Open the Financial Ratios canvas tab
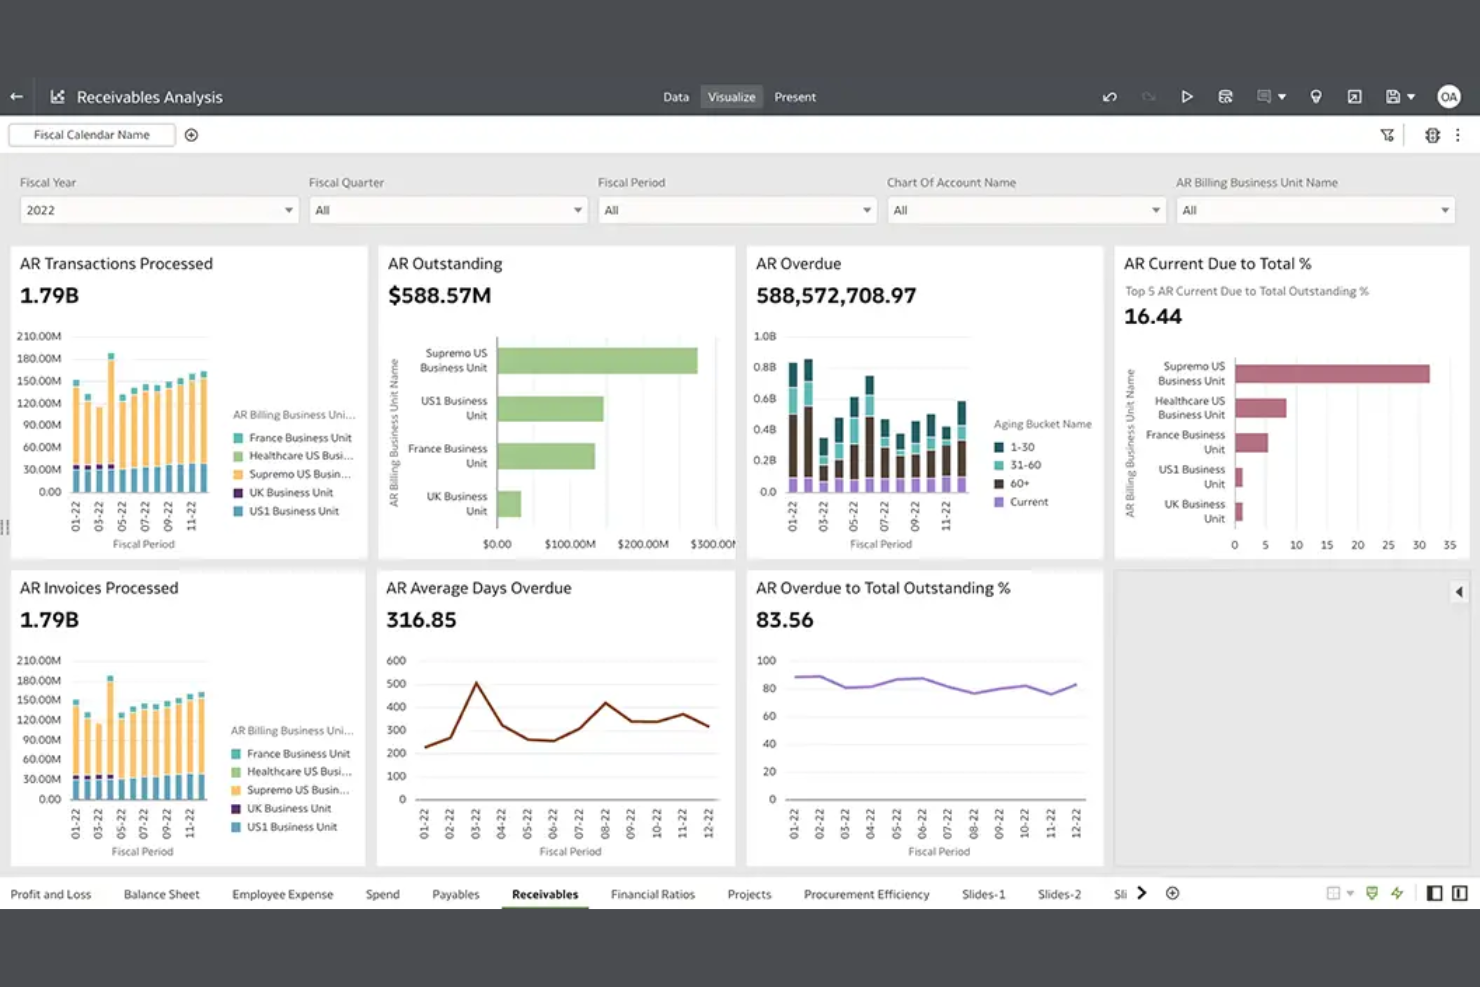1480x987 pixels. (x=653, y=894)
